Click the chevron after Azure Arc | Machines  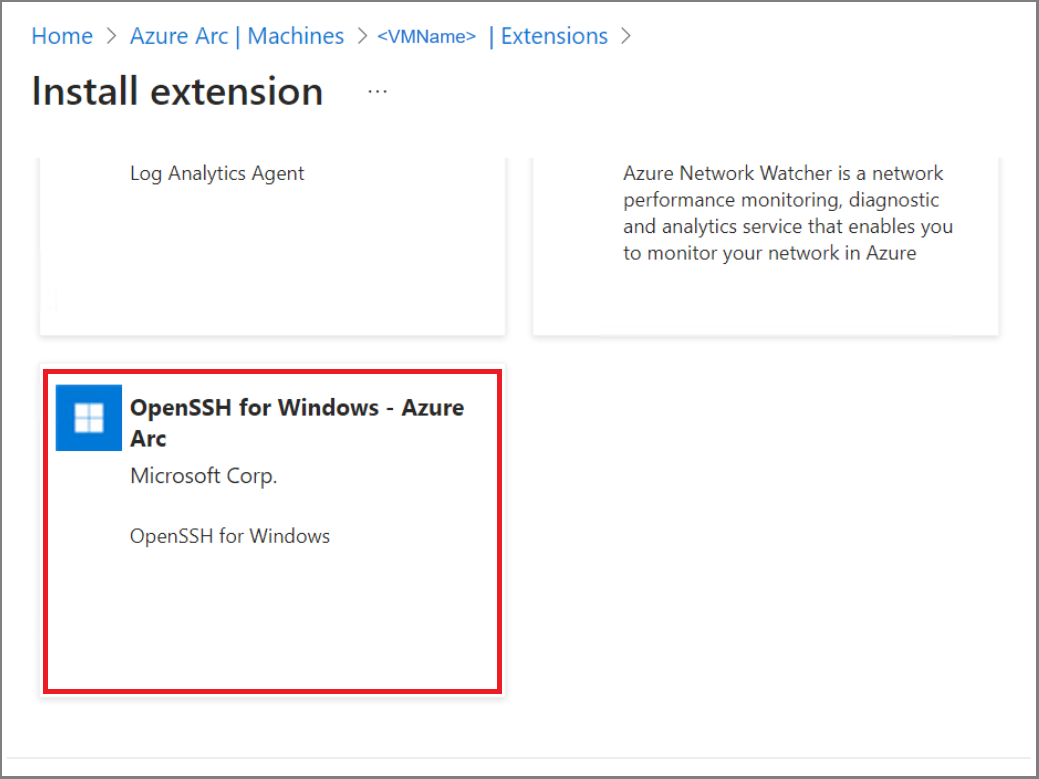tap(361, 37)
